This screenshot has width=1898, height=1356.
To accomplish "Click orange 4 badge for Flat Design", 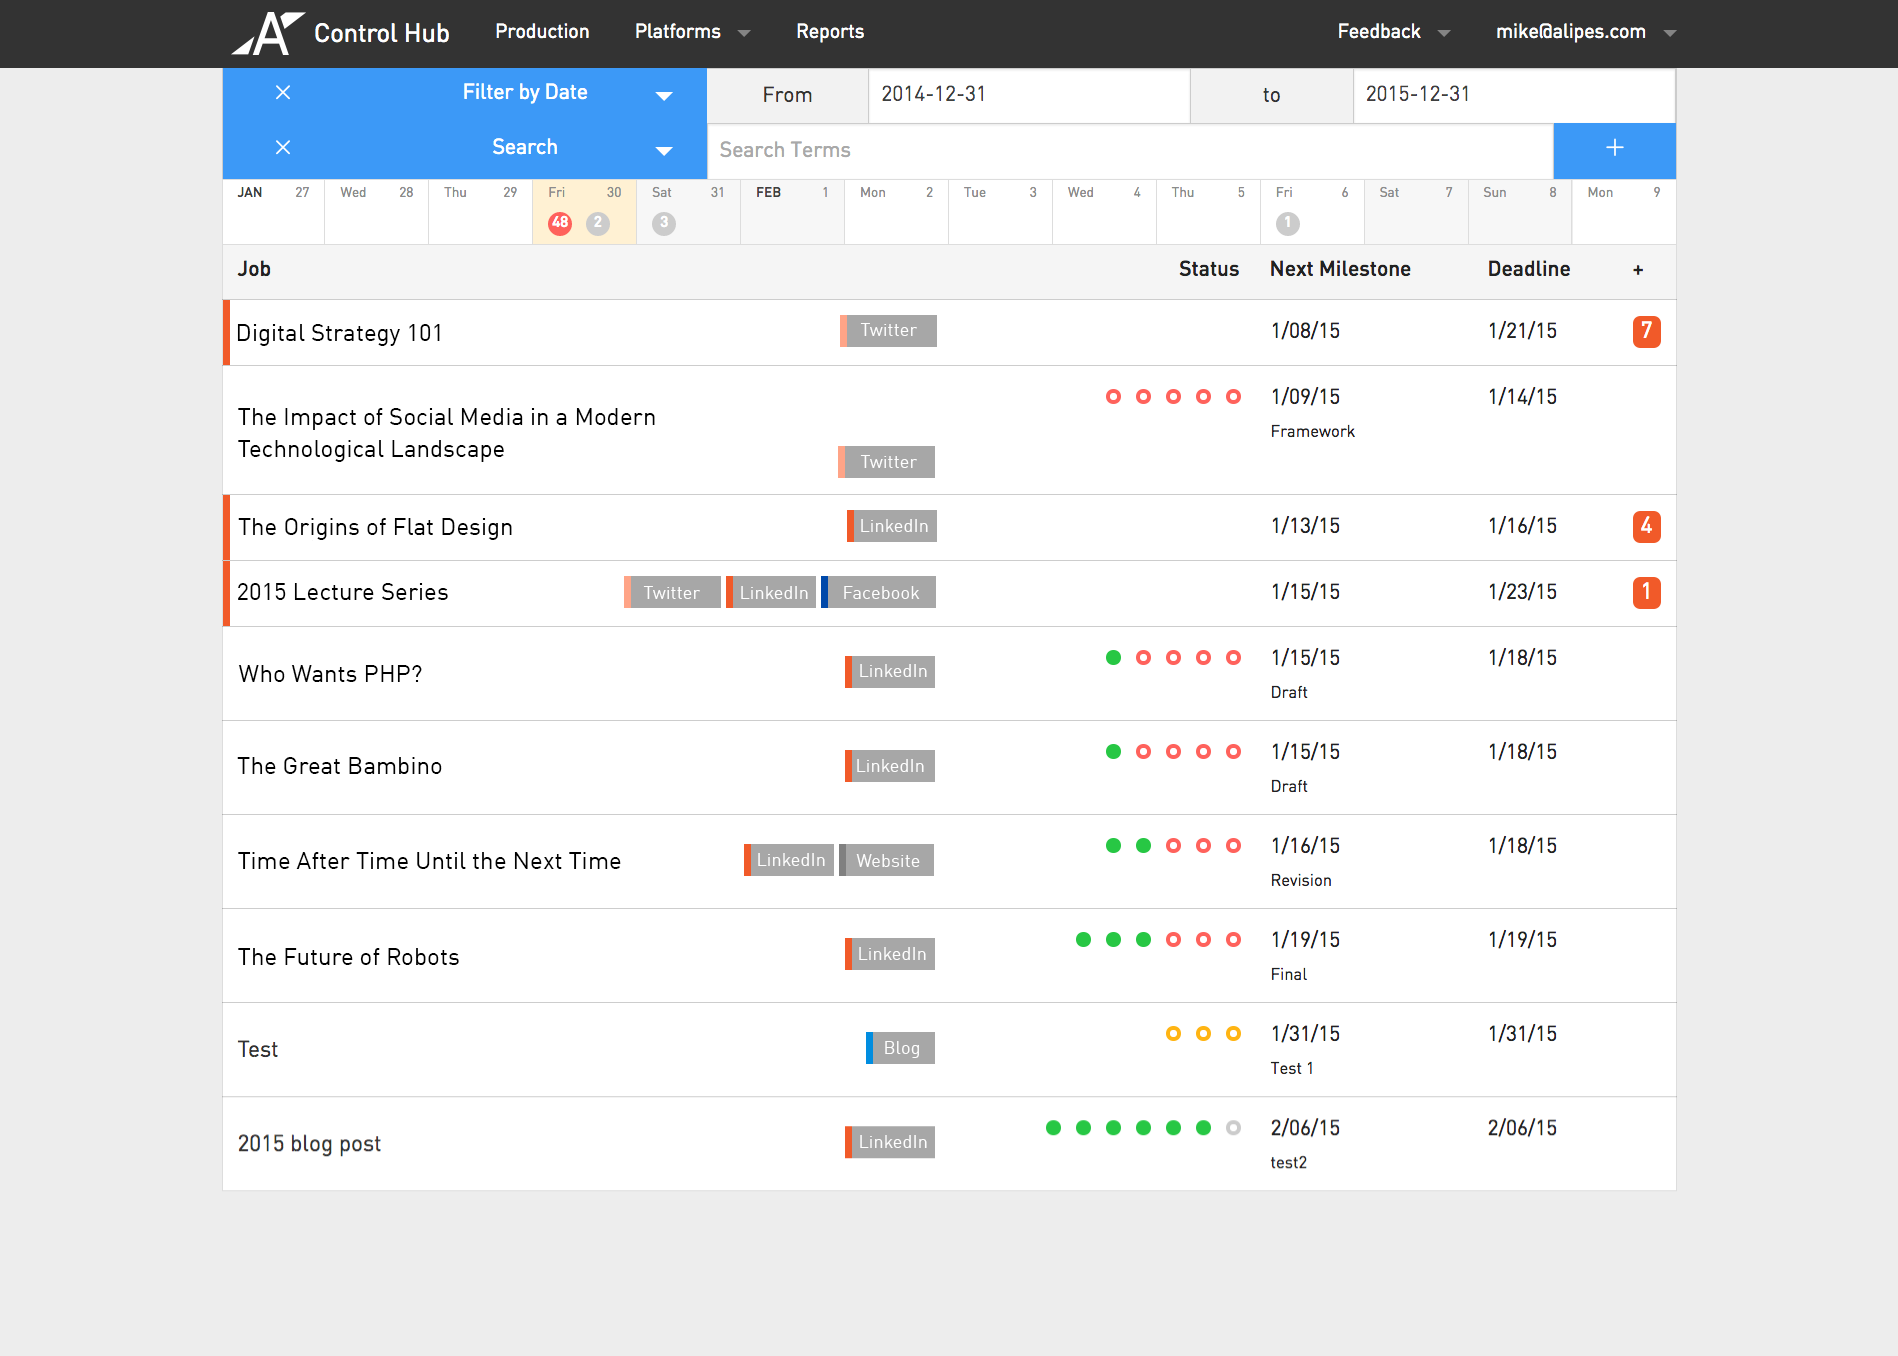I will pos(1646,526).
